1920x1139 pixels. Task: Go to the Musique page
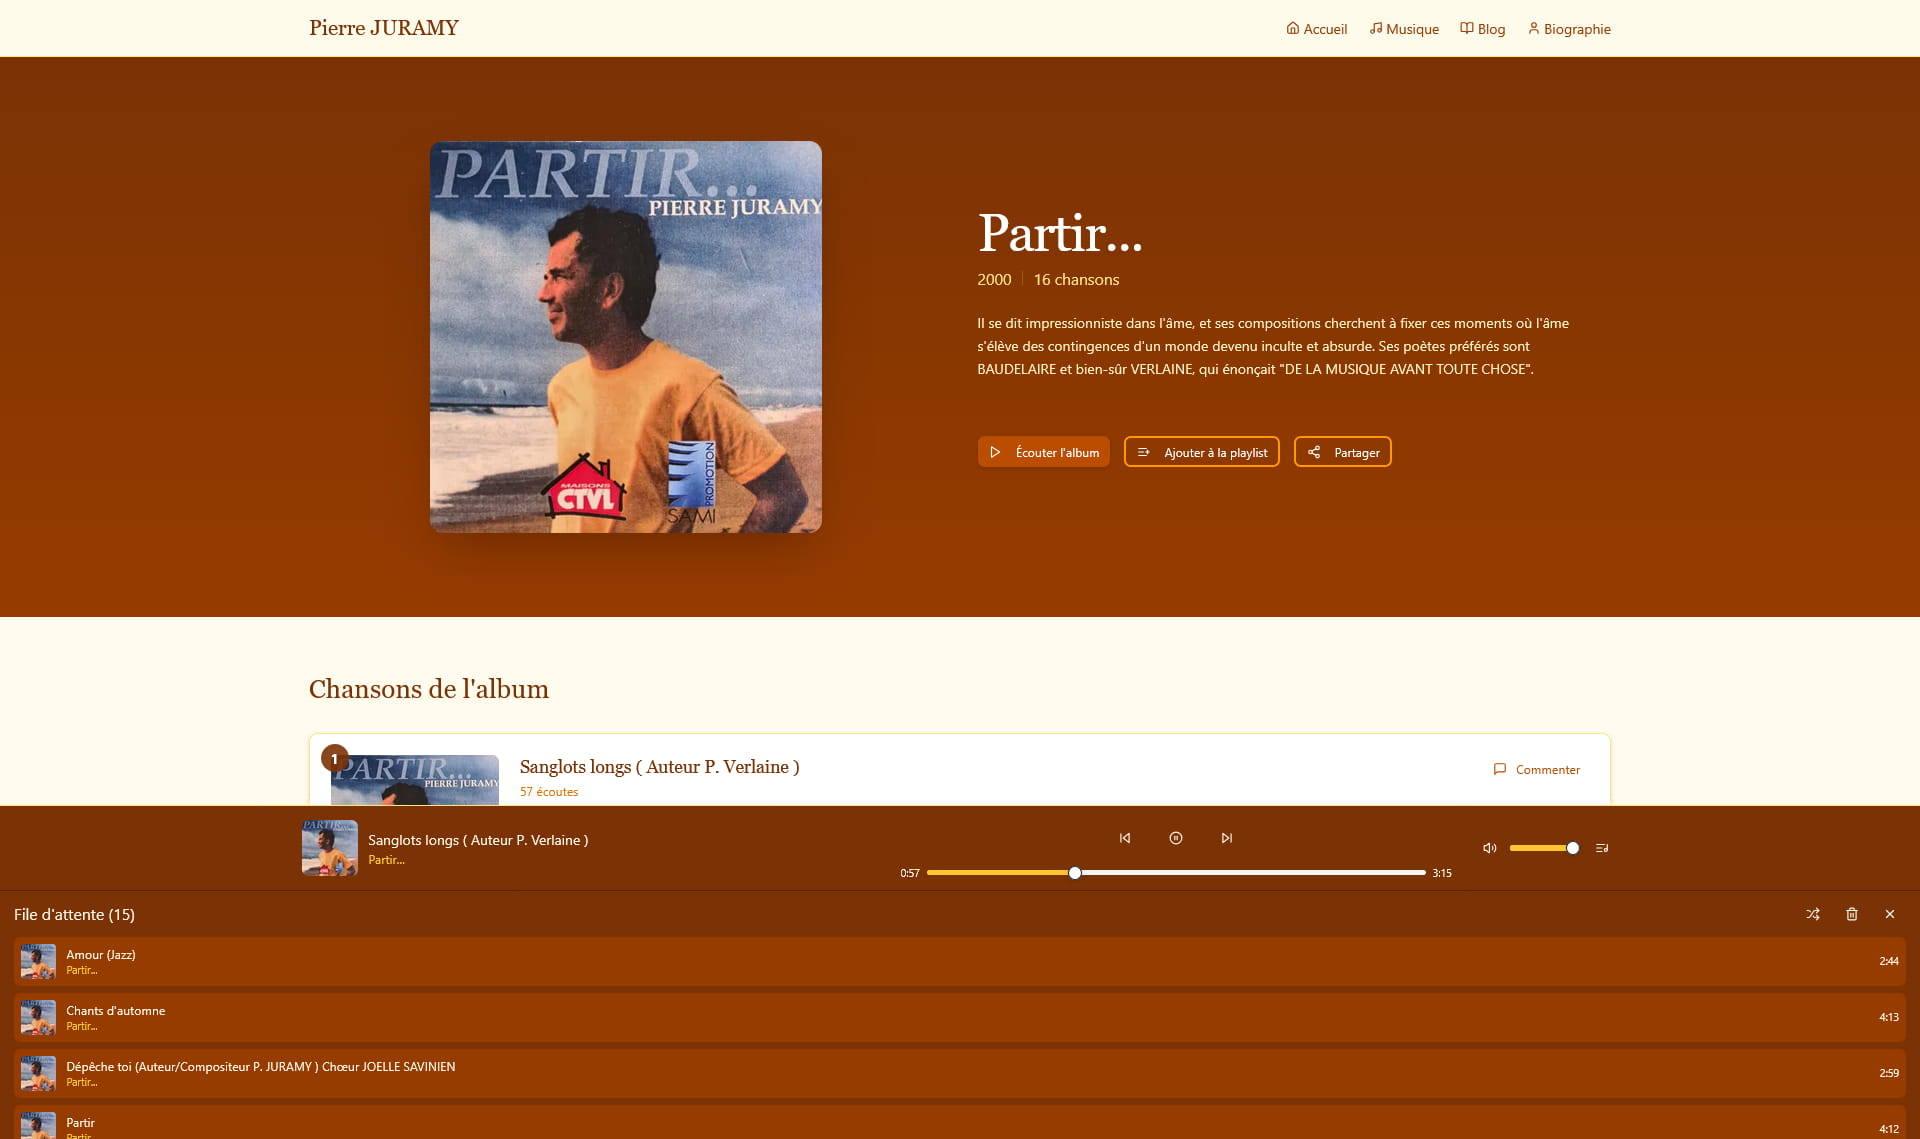pos(1404,29)
